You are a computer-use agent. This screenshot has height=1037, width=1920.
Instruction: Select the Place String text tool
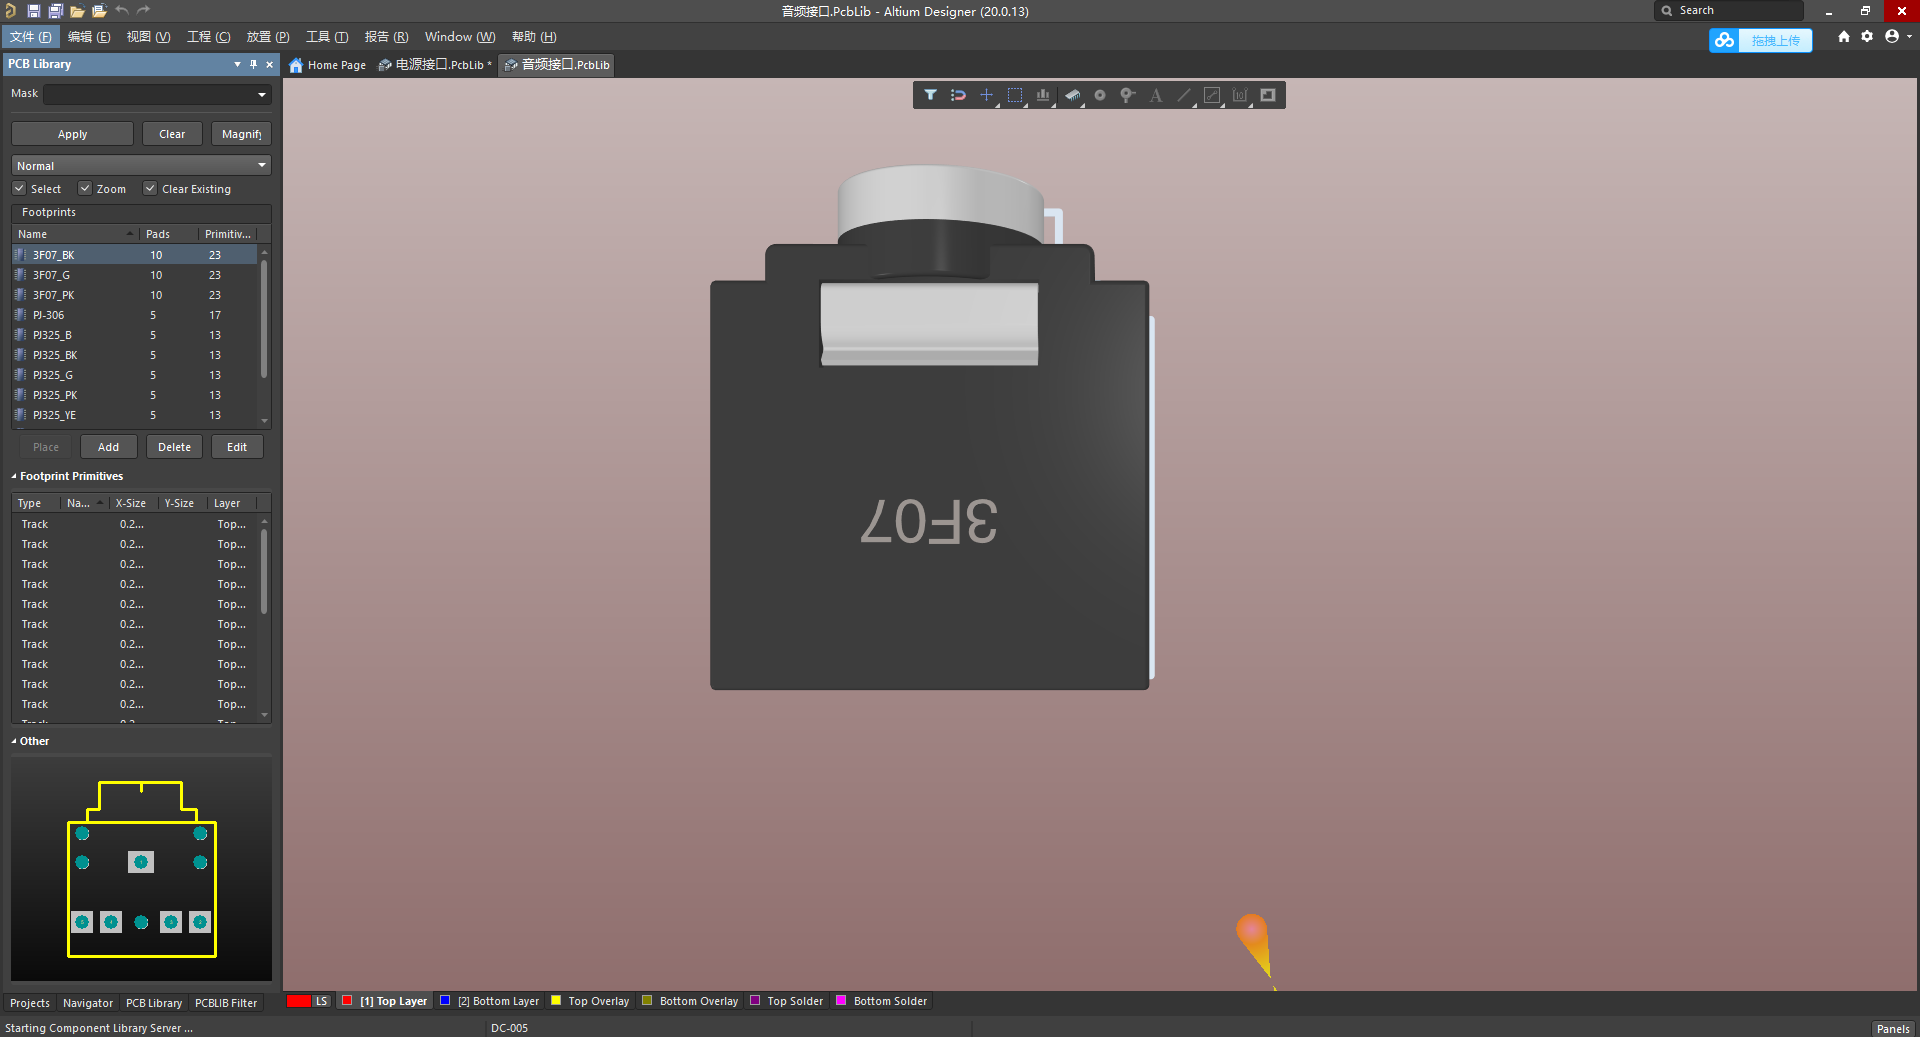[1156, 95]
